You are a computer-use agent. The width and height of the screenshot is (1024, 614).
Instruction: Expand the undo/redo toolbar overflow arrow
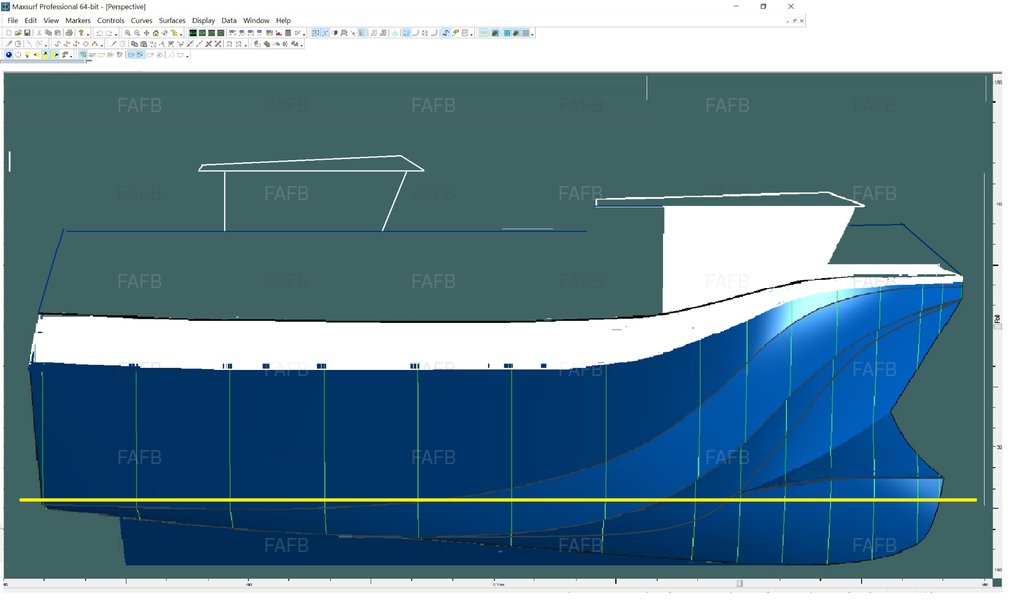point(116,35)
